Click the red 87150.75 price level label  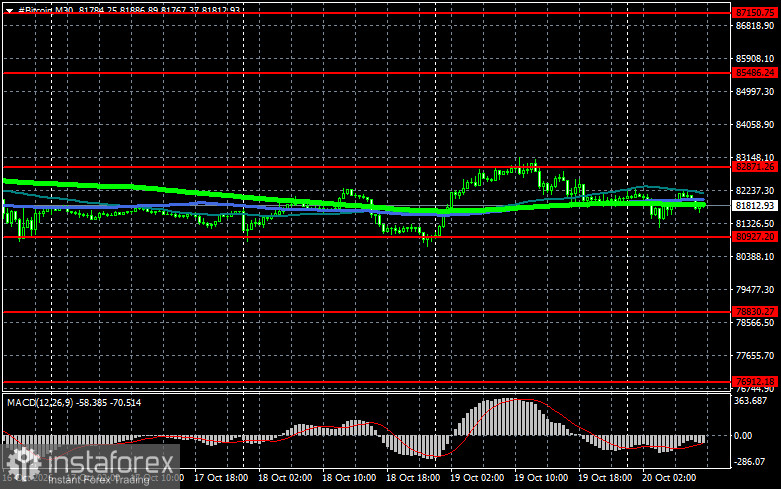755,13
